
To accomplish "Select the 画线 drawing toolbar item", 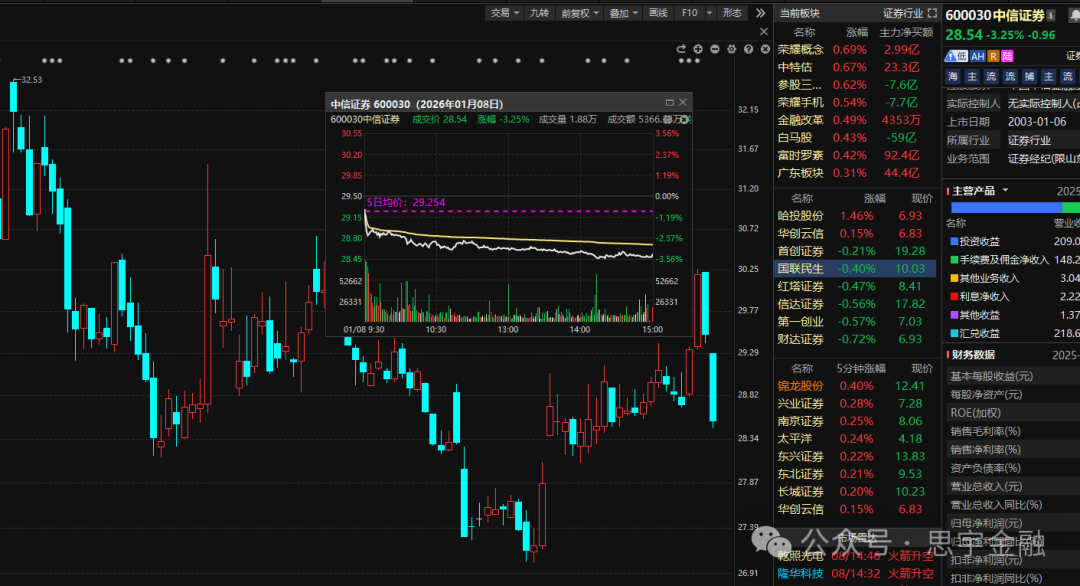I will [x=658, y=13].
